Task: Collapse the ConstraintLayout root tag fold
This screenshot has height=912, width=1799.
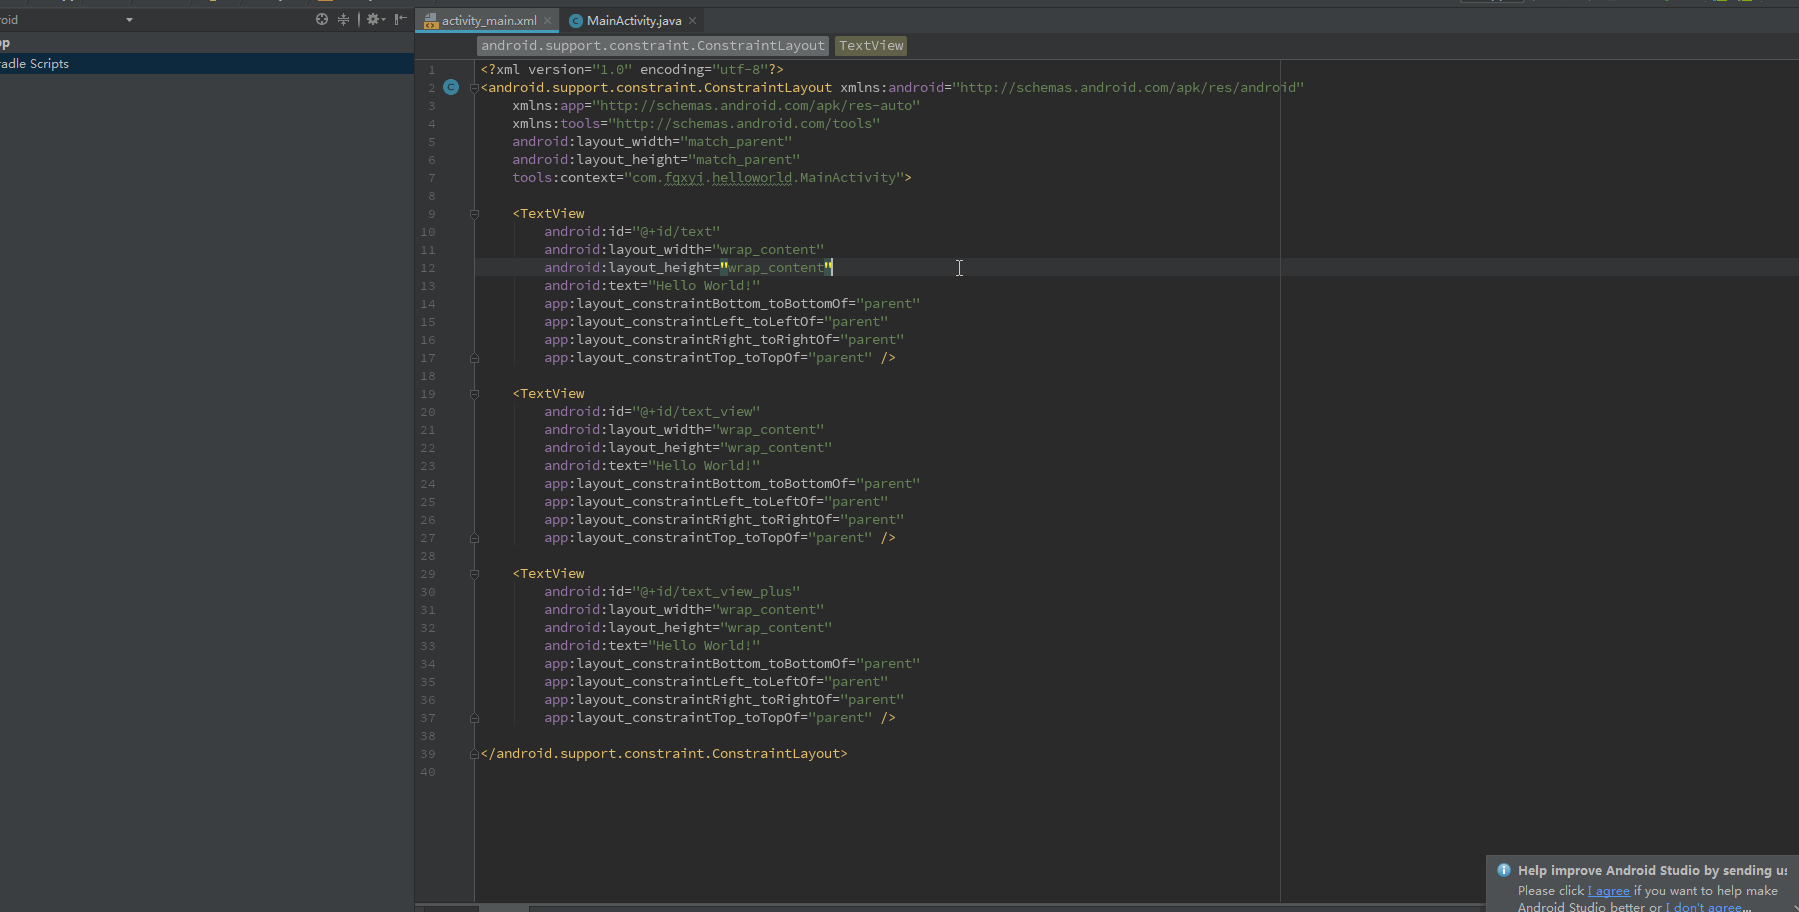Action: [474, 87]
